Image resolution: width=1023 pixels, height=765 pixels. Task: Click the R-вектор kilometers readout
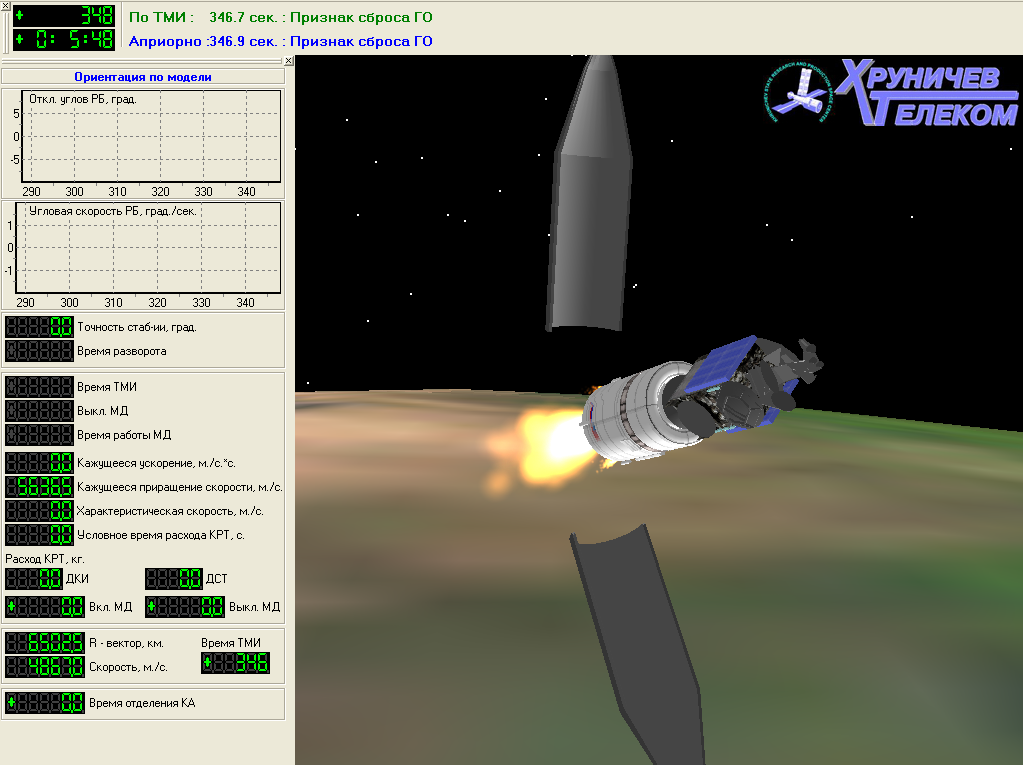[40, 643]
